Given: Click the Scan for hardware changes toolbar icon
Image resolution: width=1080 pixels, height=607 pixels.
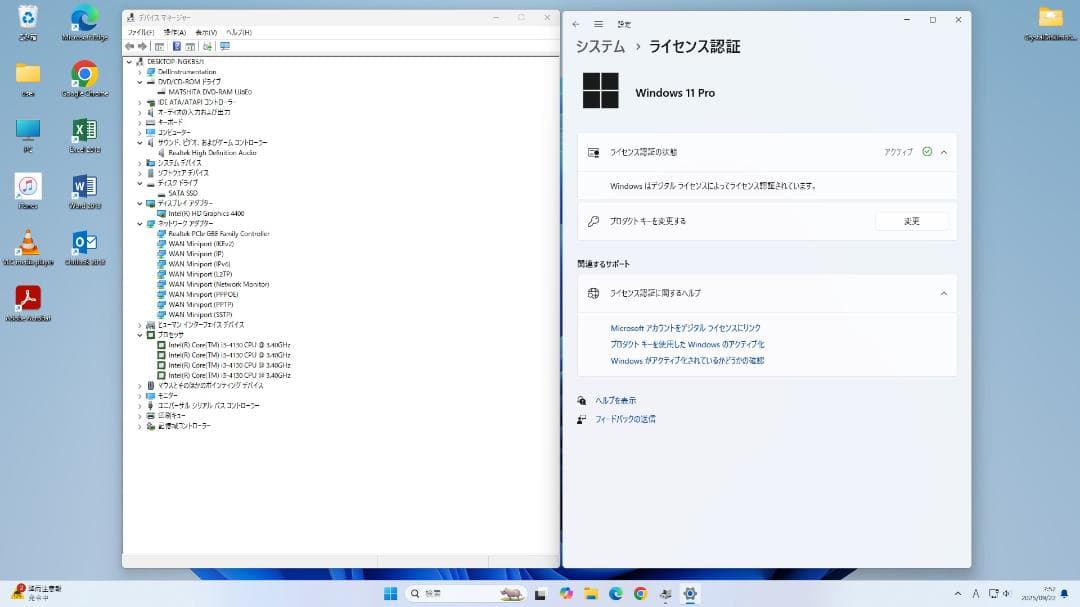Looking at the screenshot, I should click(x=208, y=46).
